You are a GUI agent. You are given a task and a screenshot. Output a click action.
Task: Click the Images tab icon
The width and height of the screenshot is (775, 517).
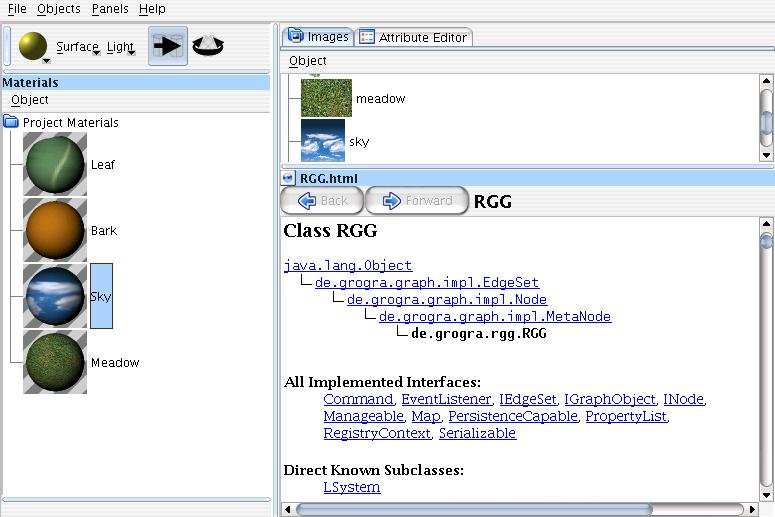click(296, 36)
